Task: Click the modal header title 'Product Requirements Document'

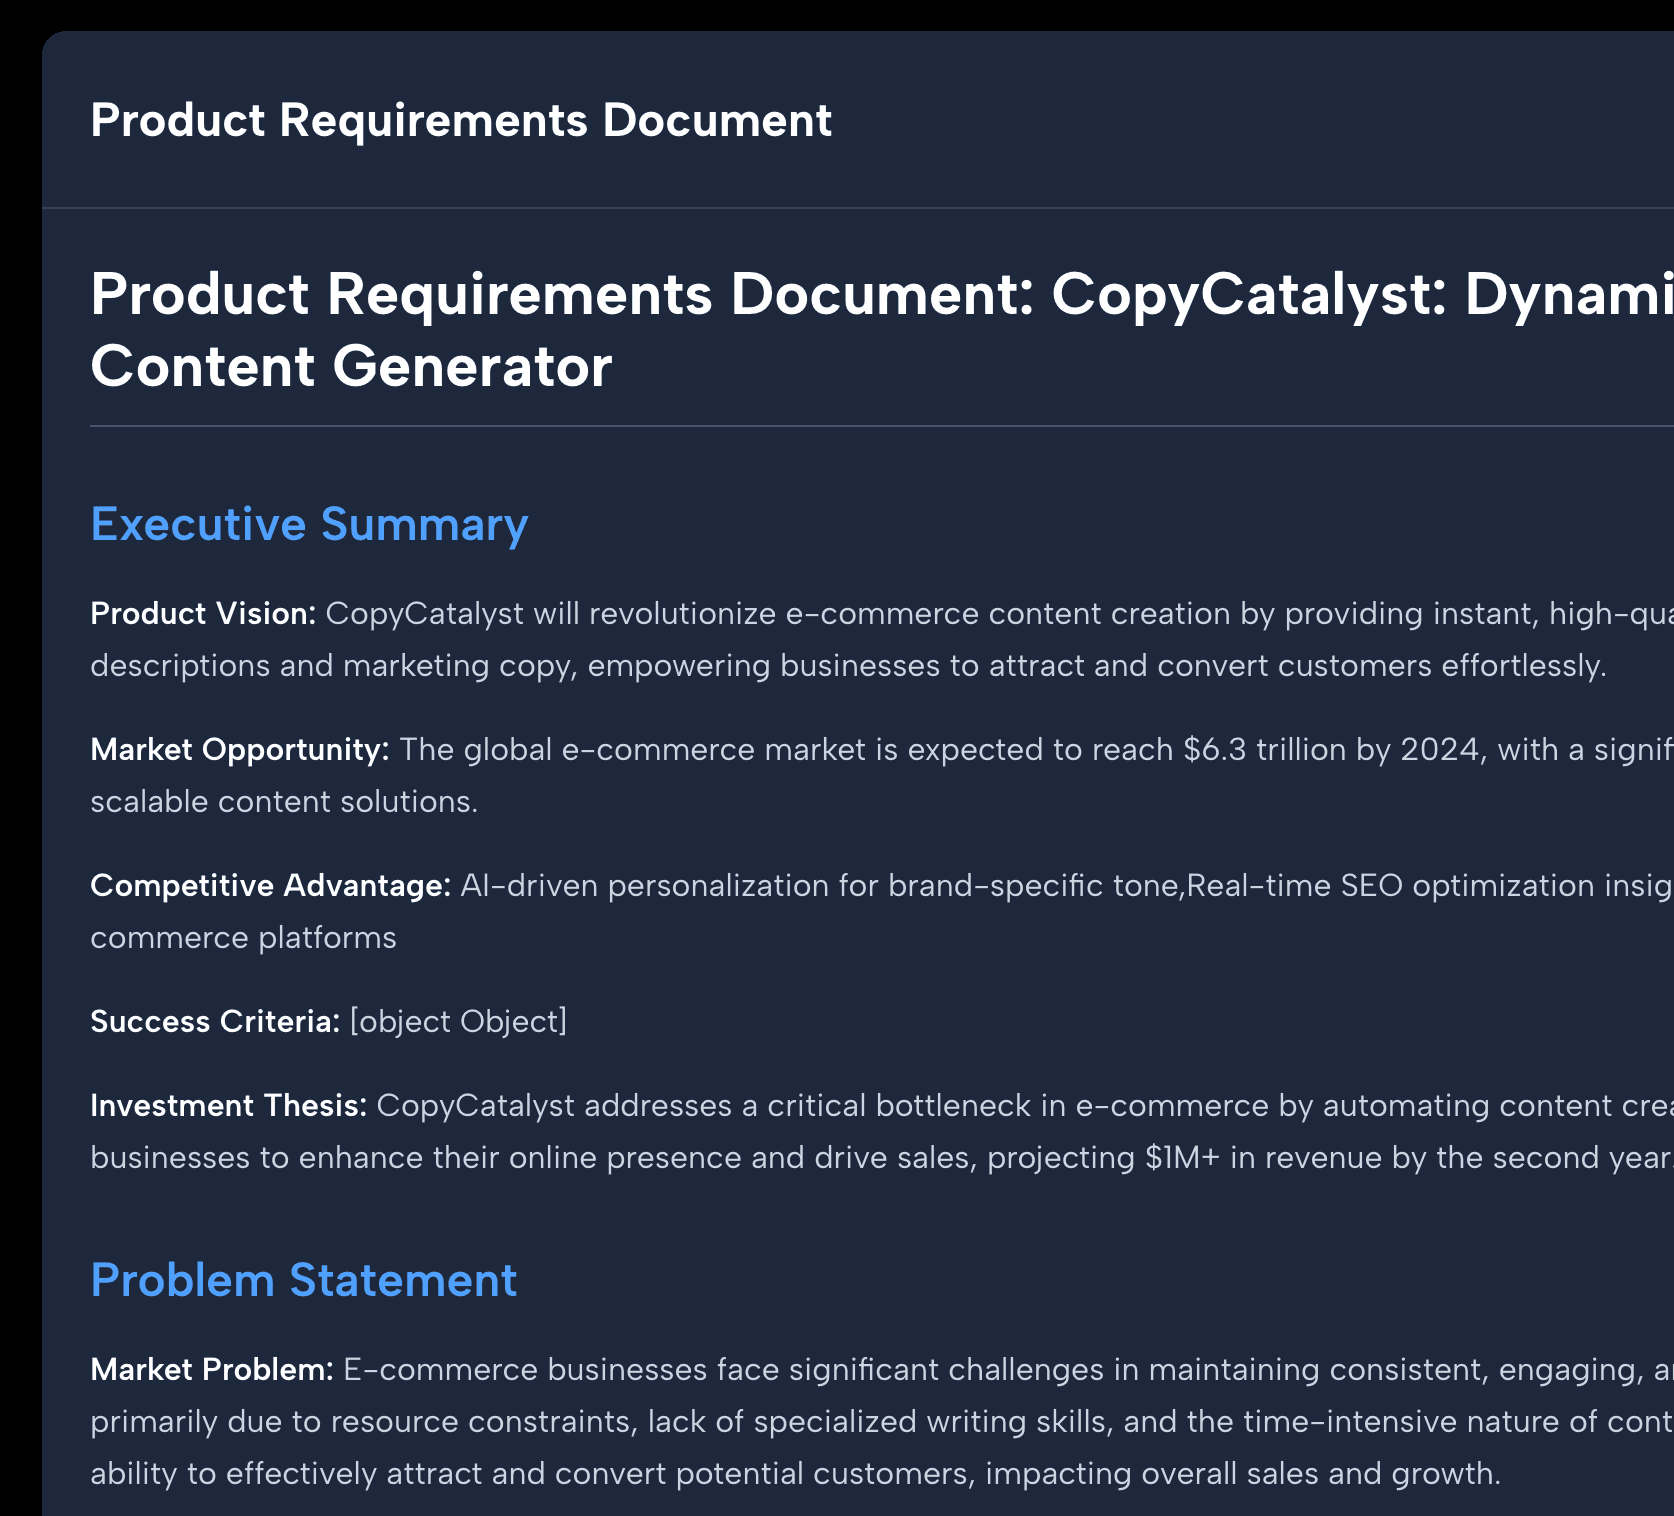Action: pos(460,120)
